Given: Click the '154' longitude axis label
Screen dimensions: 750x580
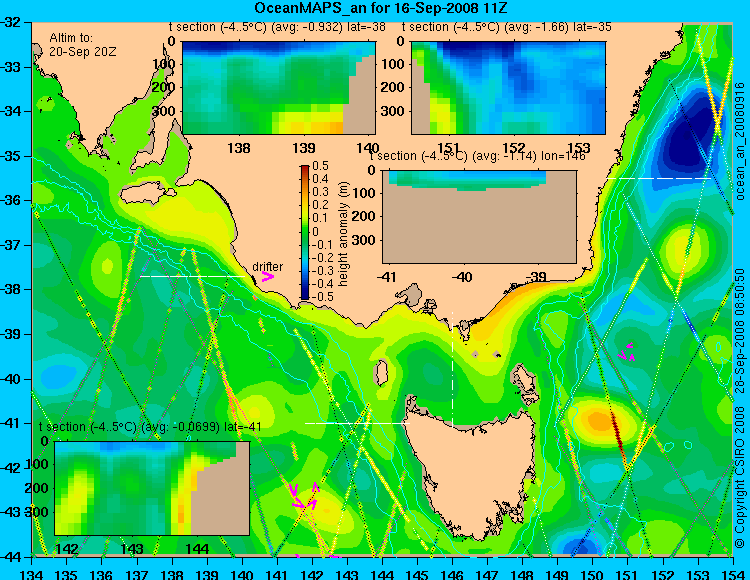Looking at the screenshot, I should [x=733, y=574].
